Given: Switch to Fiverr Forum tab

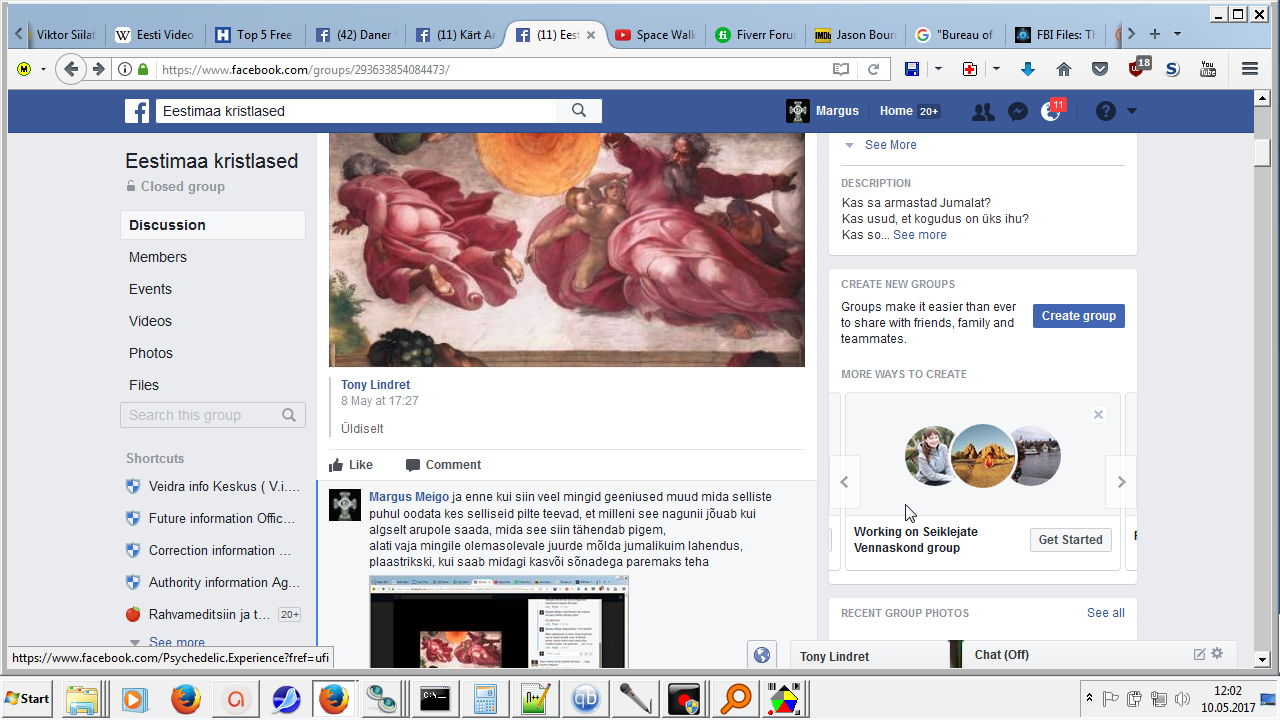Looking at the screenshot, I should tap(755, 35).
